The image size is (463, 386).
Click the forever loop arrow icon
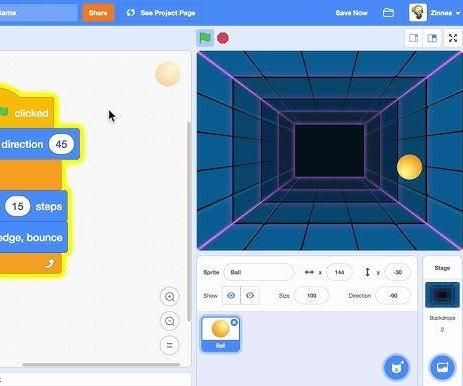click(49, 264)
